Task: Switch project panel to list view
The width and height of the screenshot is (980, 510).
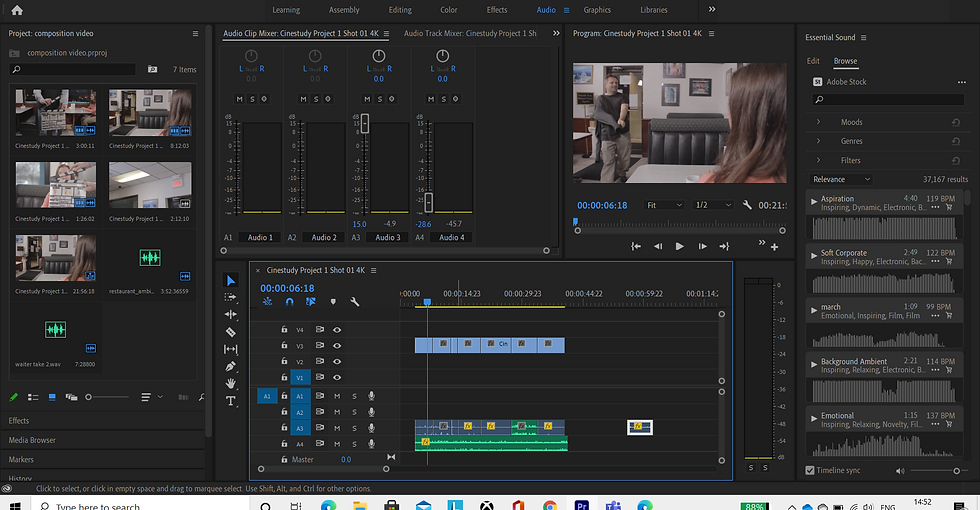Action: pos(33,397)
